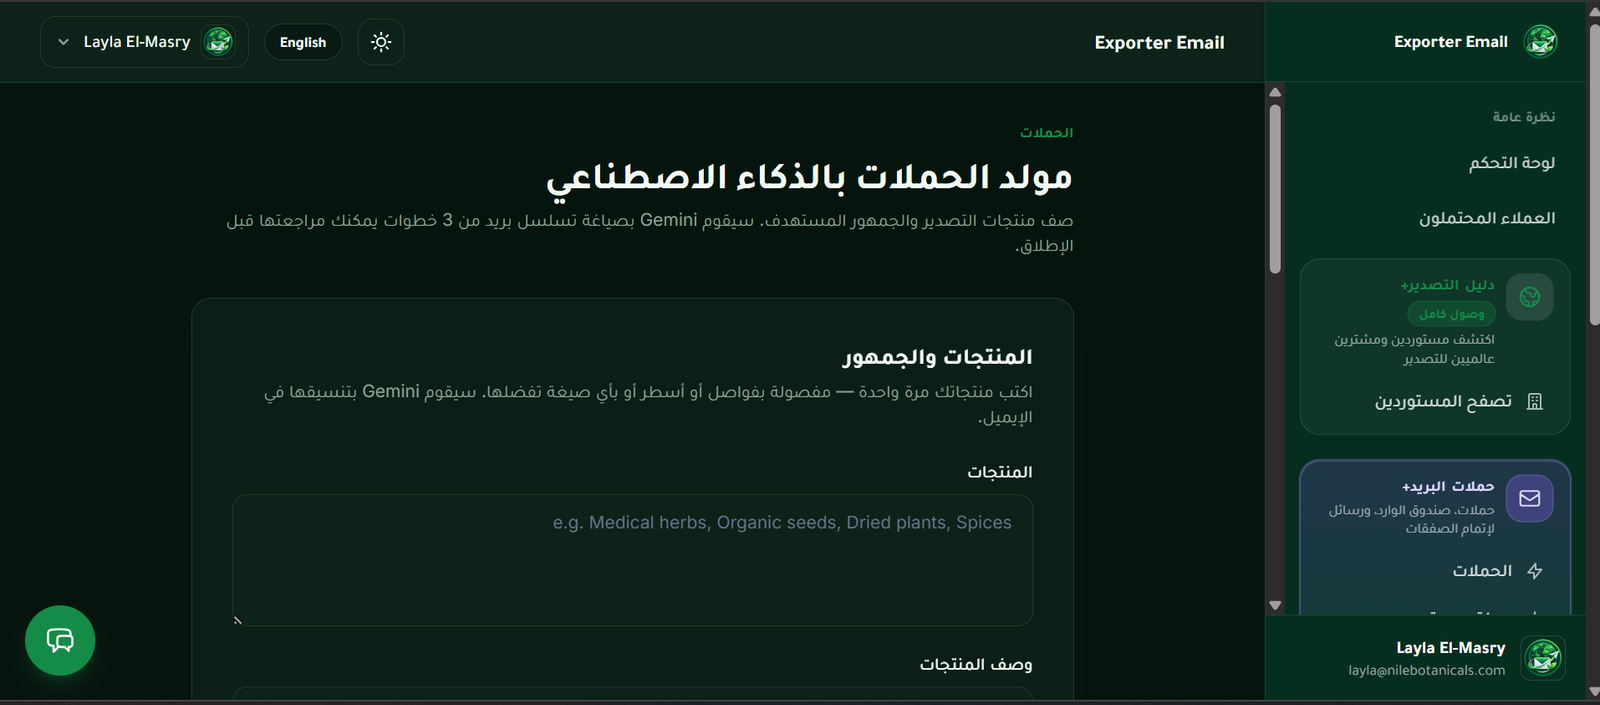The image size is (1600, 705).
Task: Click the lightning bolt icon beside الحملات
Action: [x=1535, y=571]
